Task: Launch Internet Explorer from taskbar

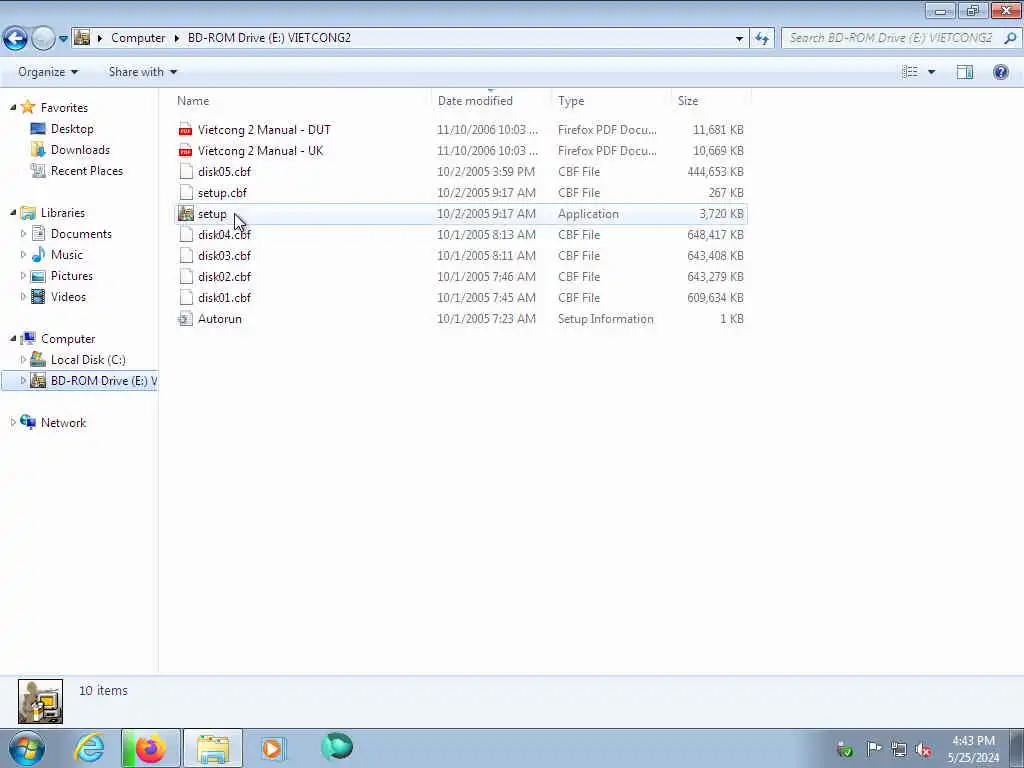Action: pyautogui.click(x=89, y=748)
